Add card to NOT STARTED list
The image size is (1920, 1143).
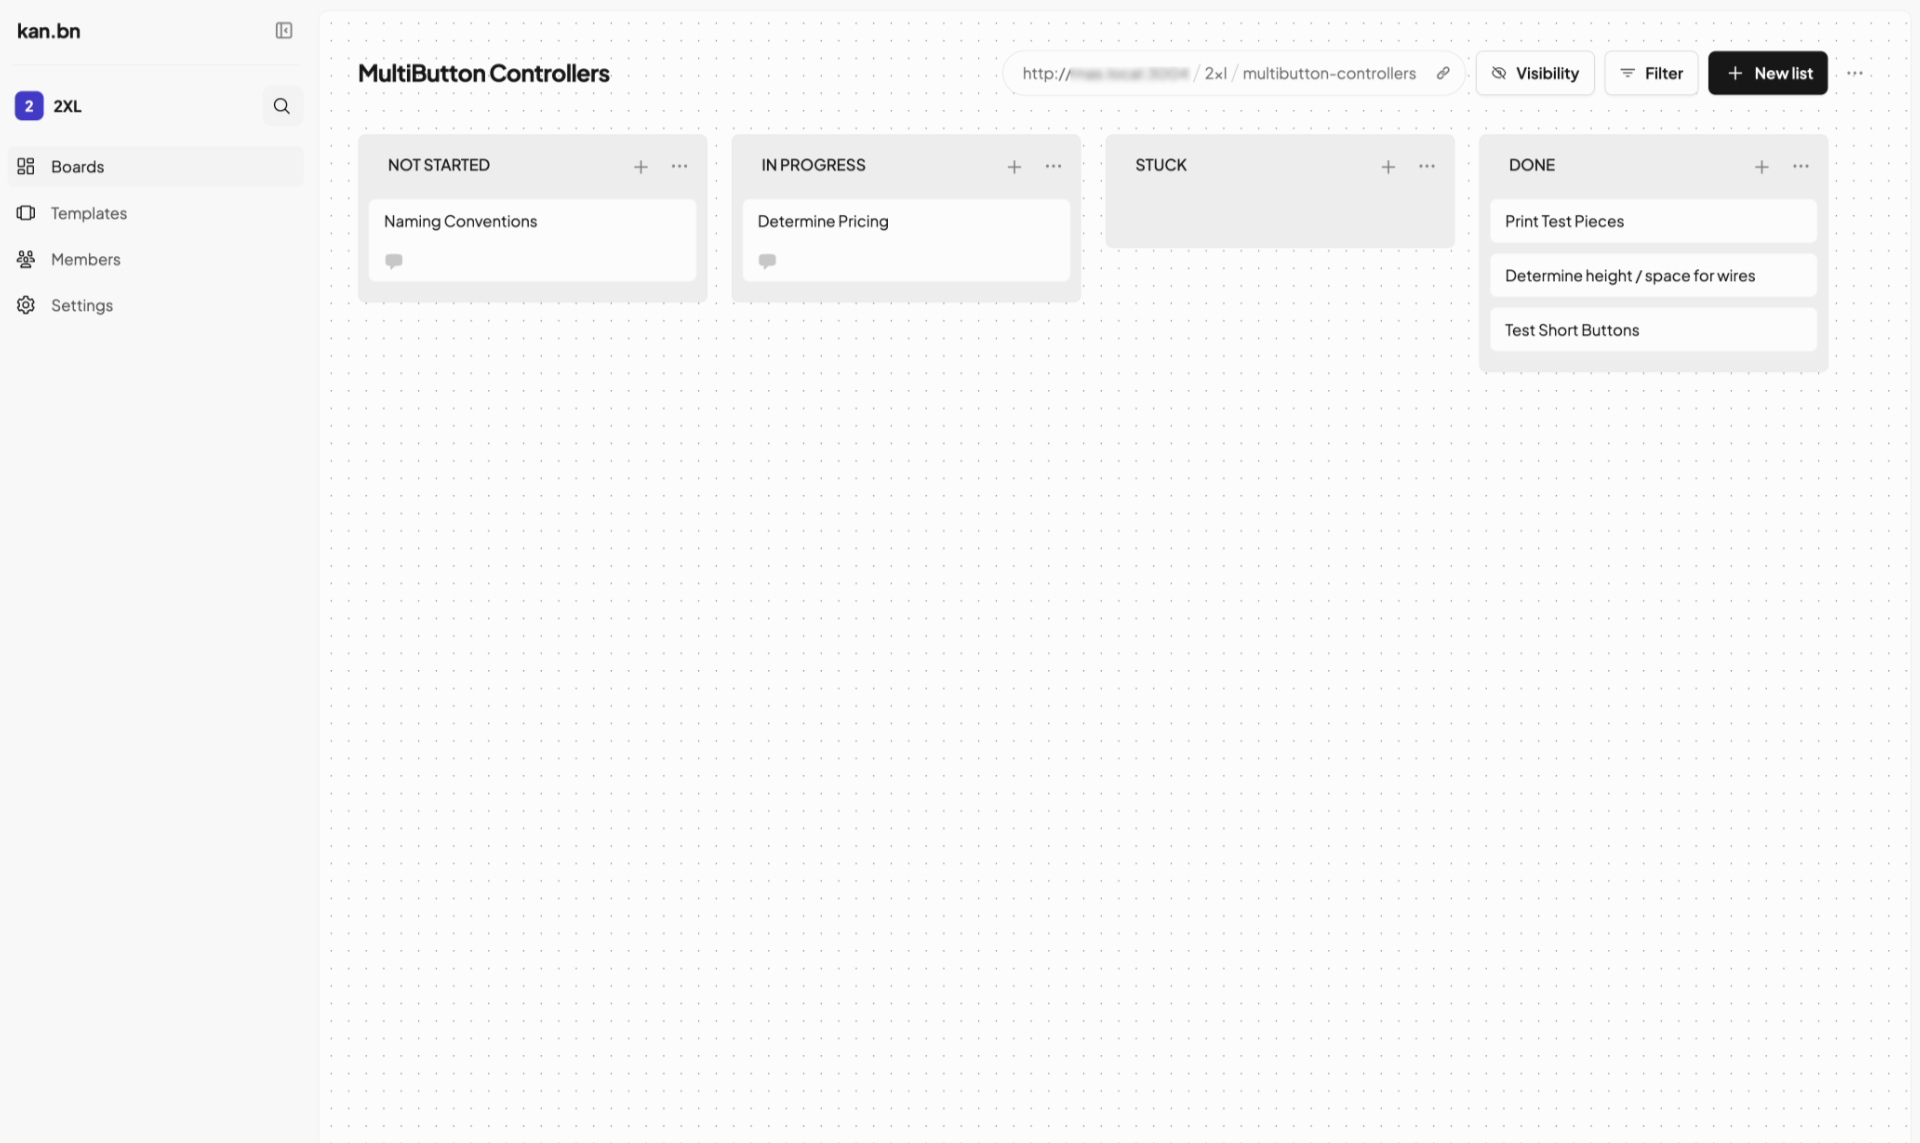pyautogui.click(x=641, y=166)
